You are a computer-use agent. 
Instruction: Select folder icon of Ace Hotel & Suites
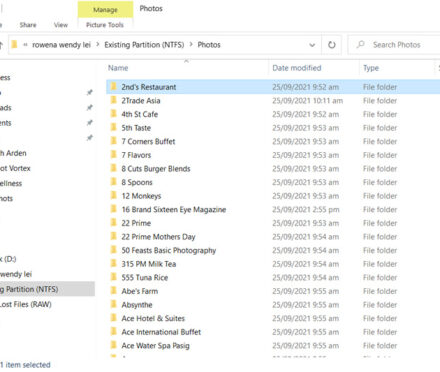[x=114, y=318]
